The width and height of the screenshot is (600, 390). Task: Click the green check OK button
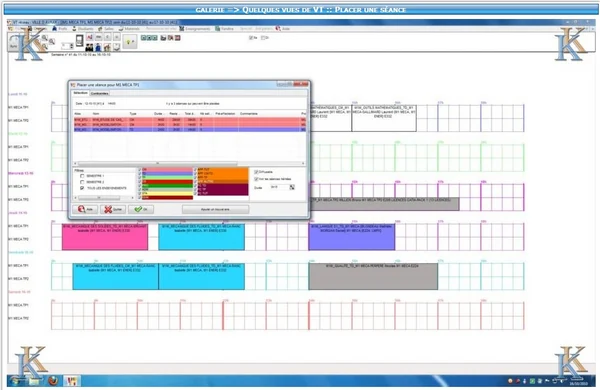click(141, 209)
